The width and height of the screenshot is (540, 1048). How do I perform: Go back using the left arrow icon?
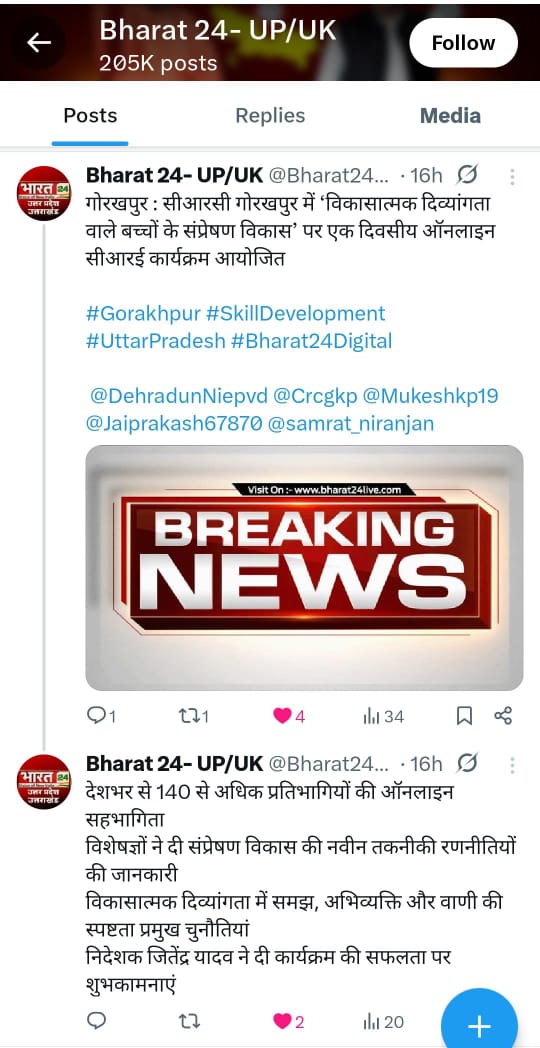39,43
